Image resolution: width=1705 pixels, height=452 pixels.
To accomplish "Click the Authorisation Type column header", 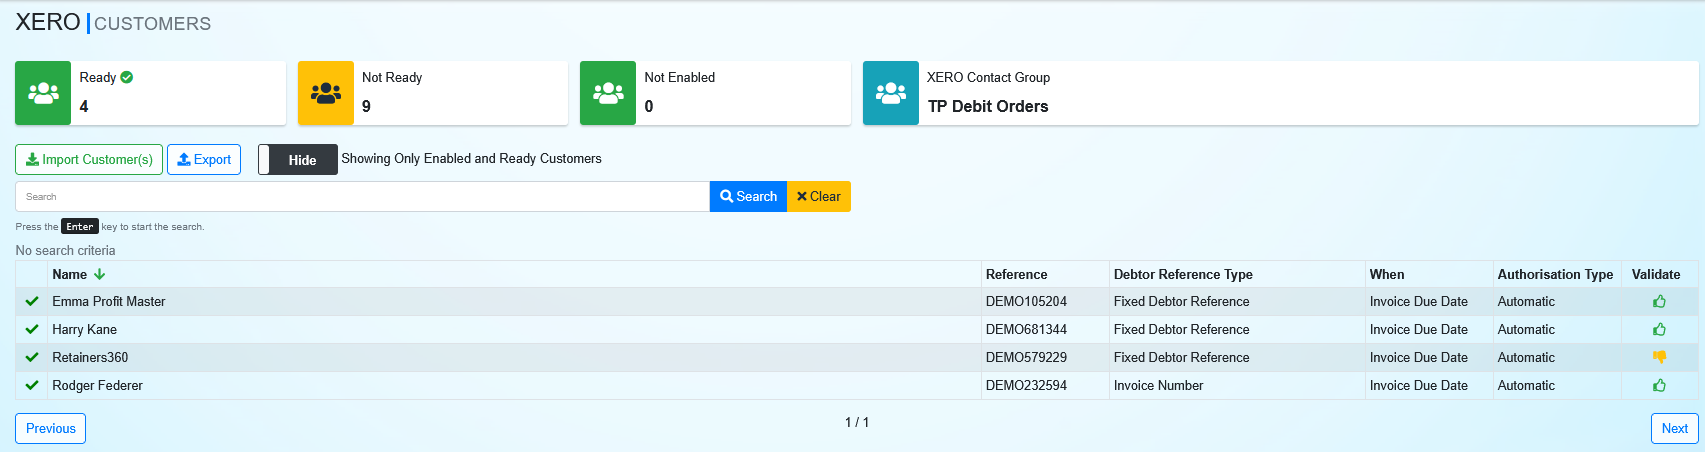I will (x=1555, y=274).
